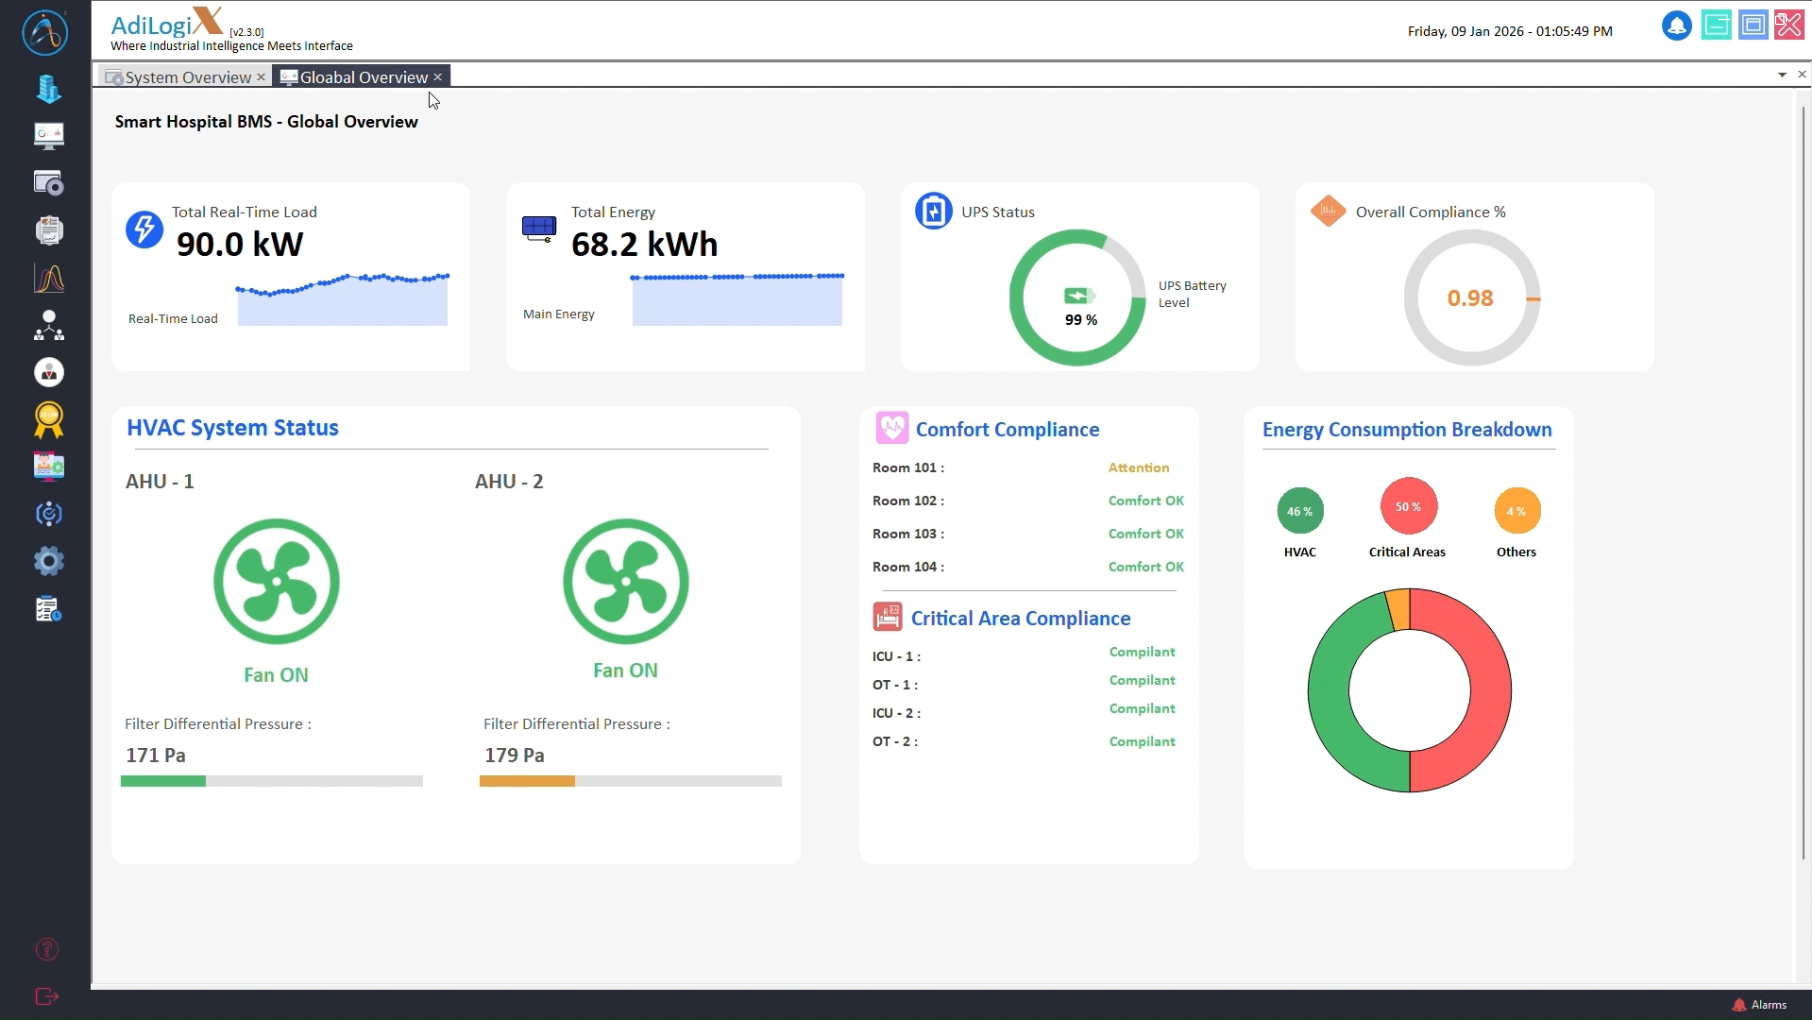Click the checklist with clock sidebar icon
Viewport: 1812px width, 1020px height.
pyautogui.click(x=48, y=609)
